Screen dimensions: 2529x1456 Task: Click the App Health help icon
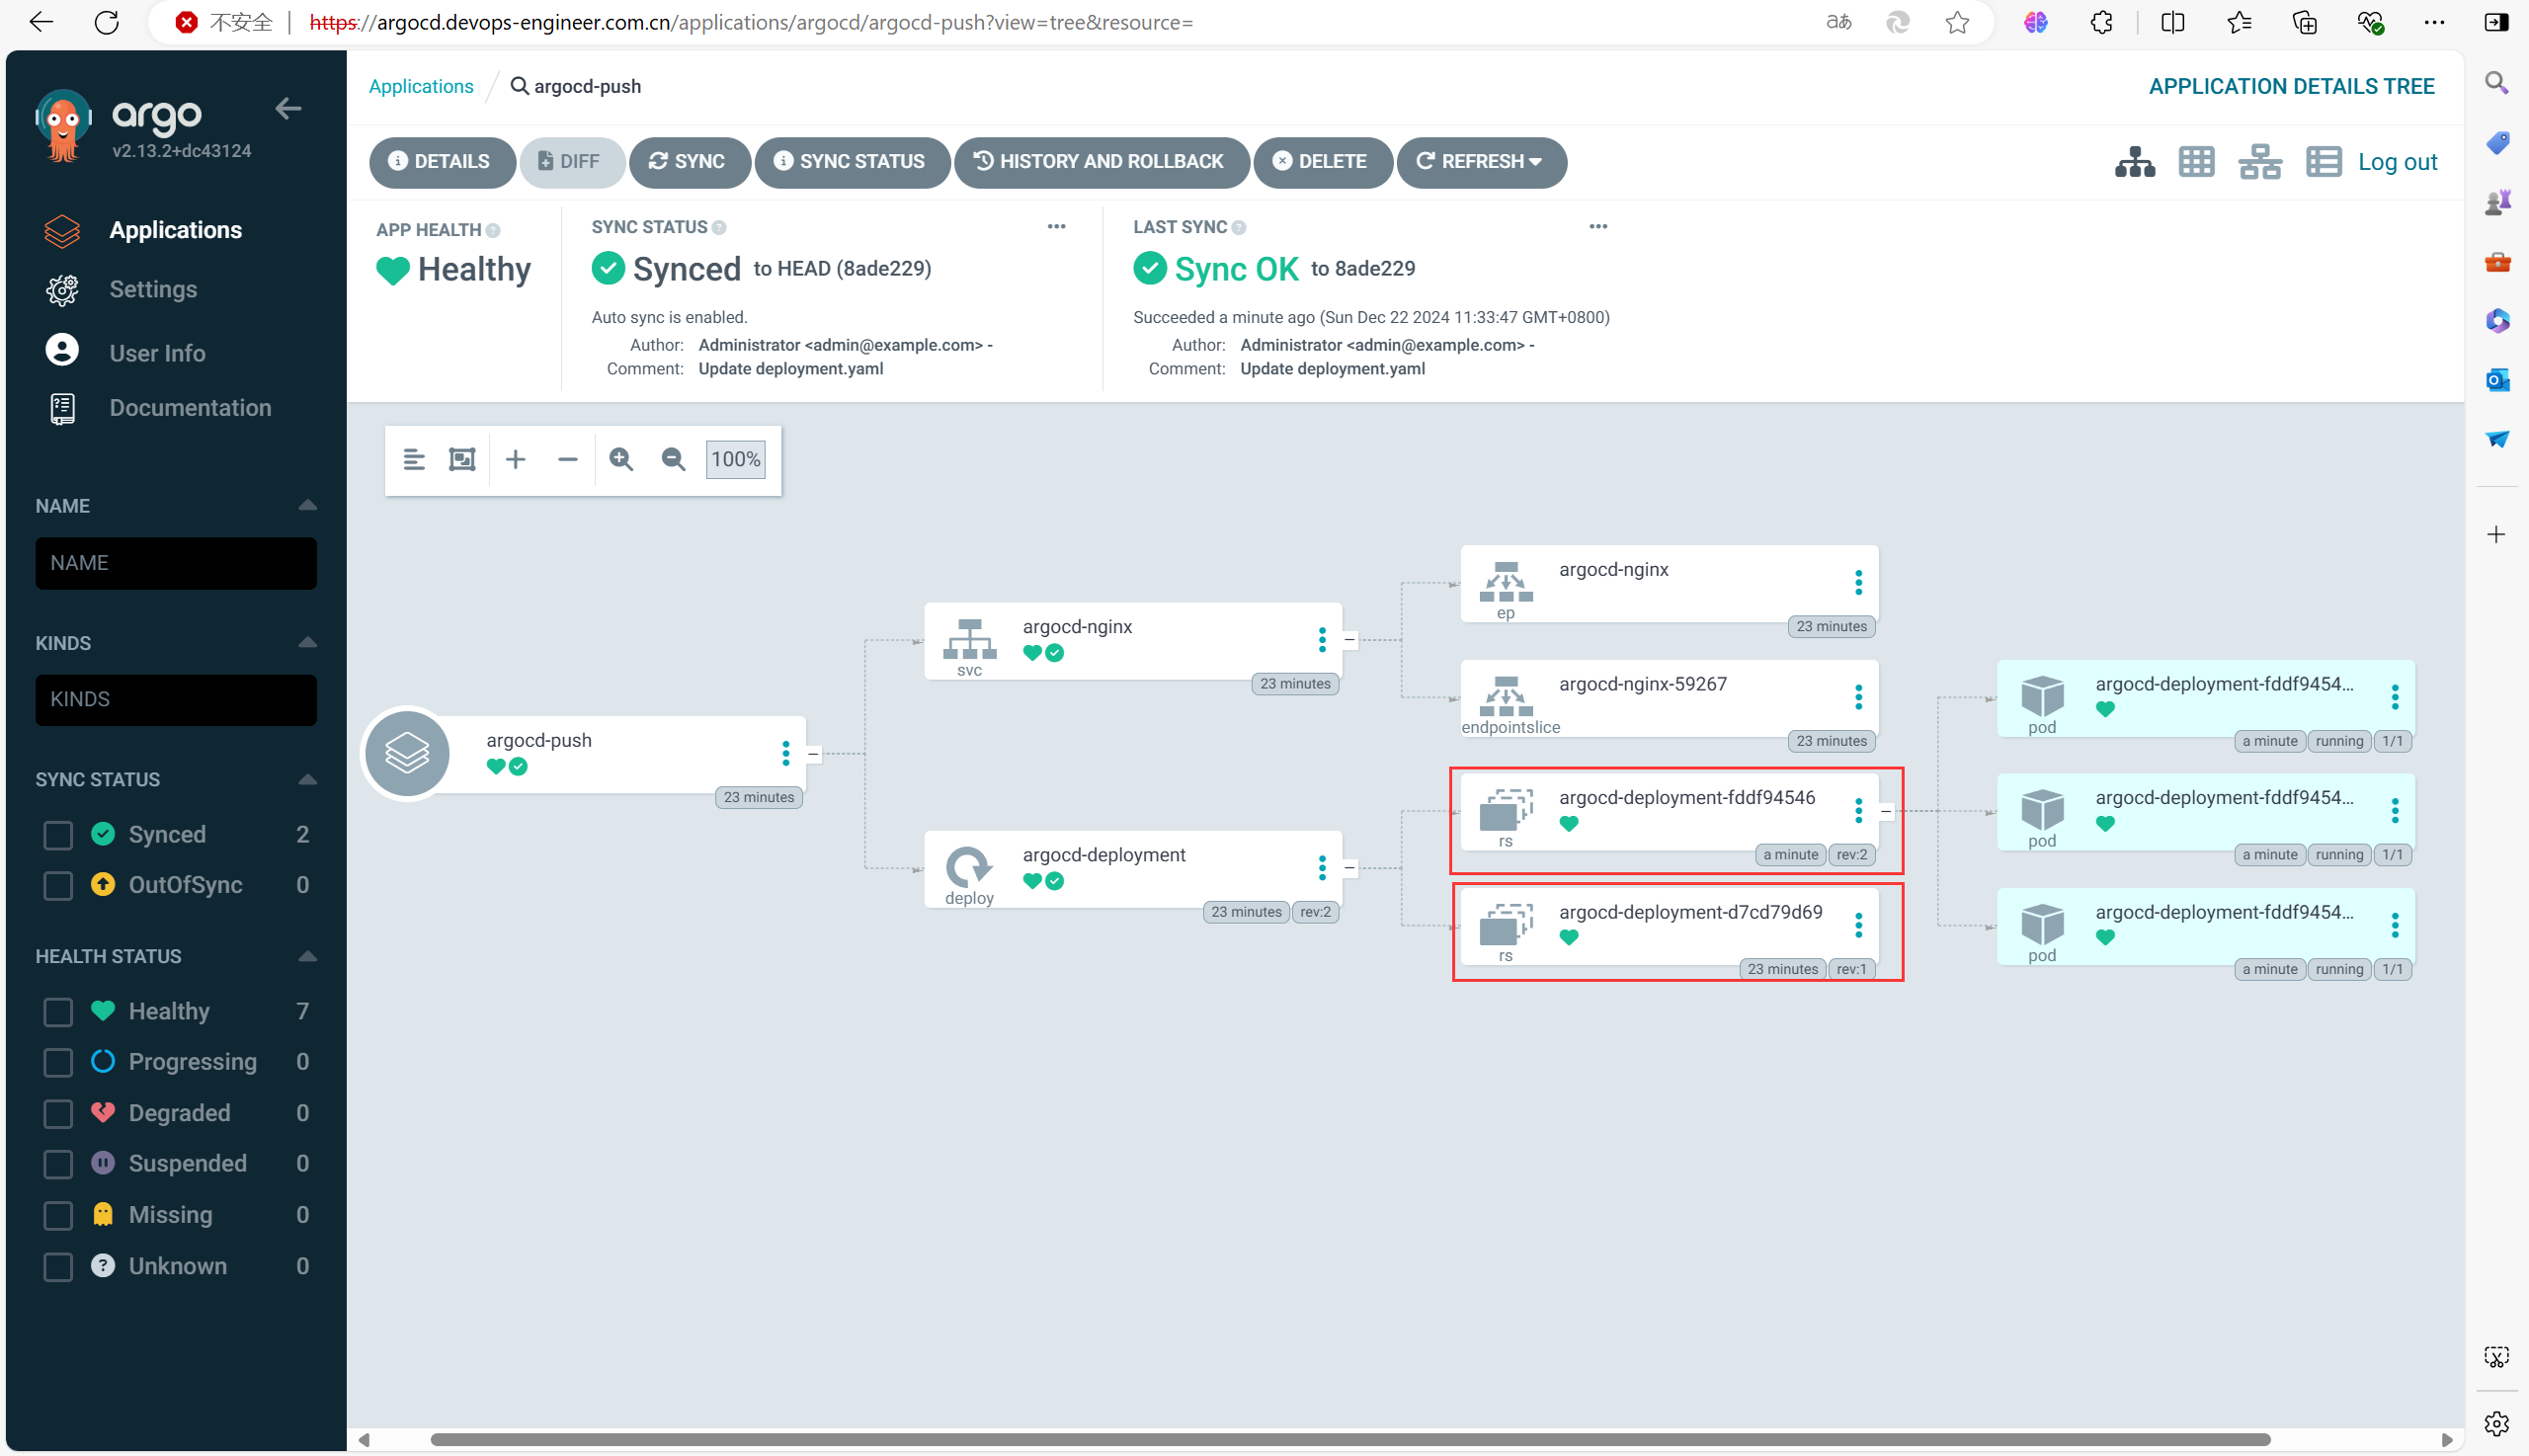coord(493,230)
